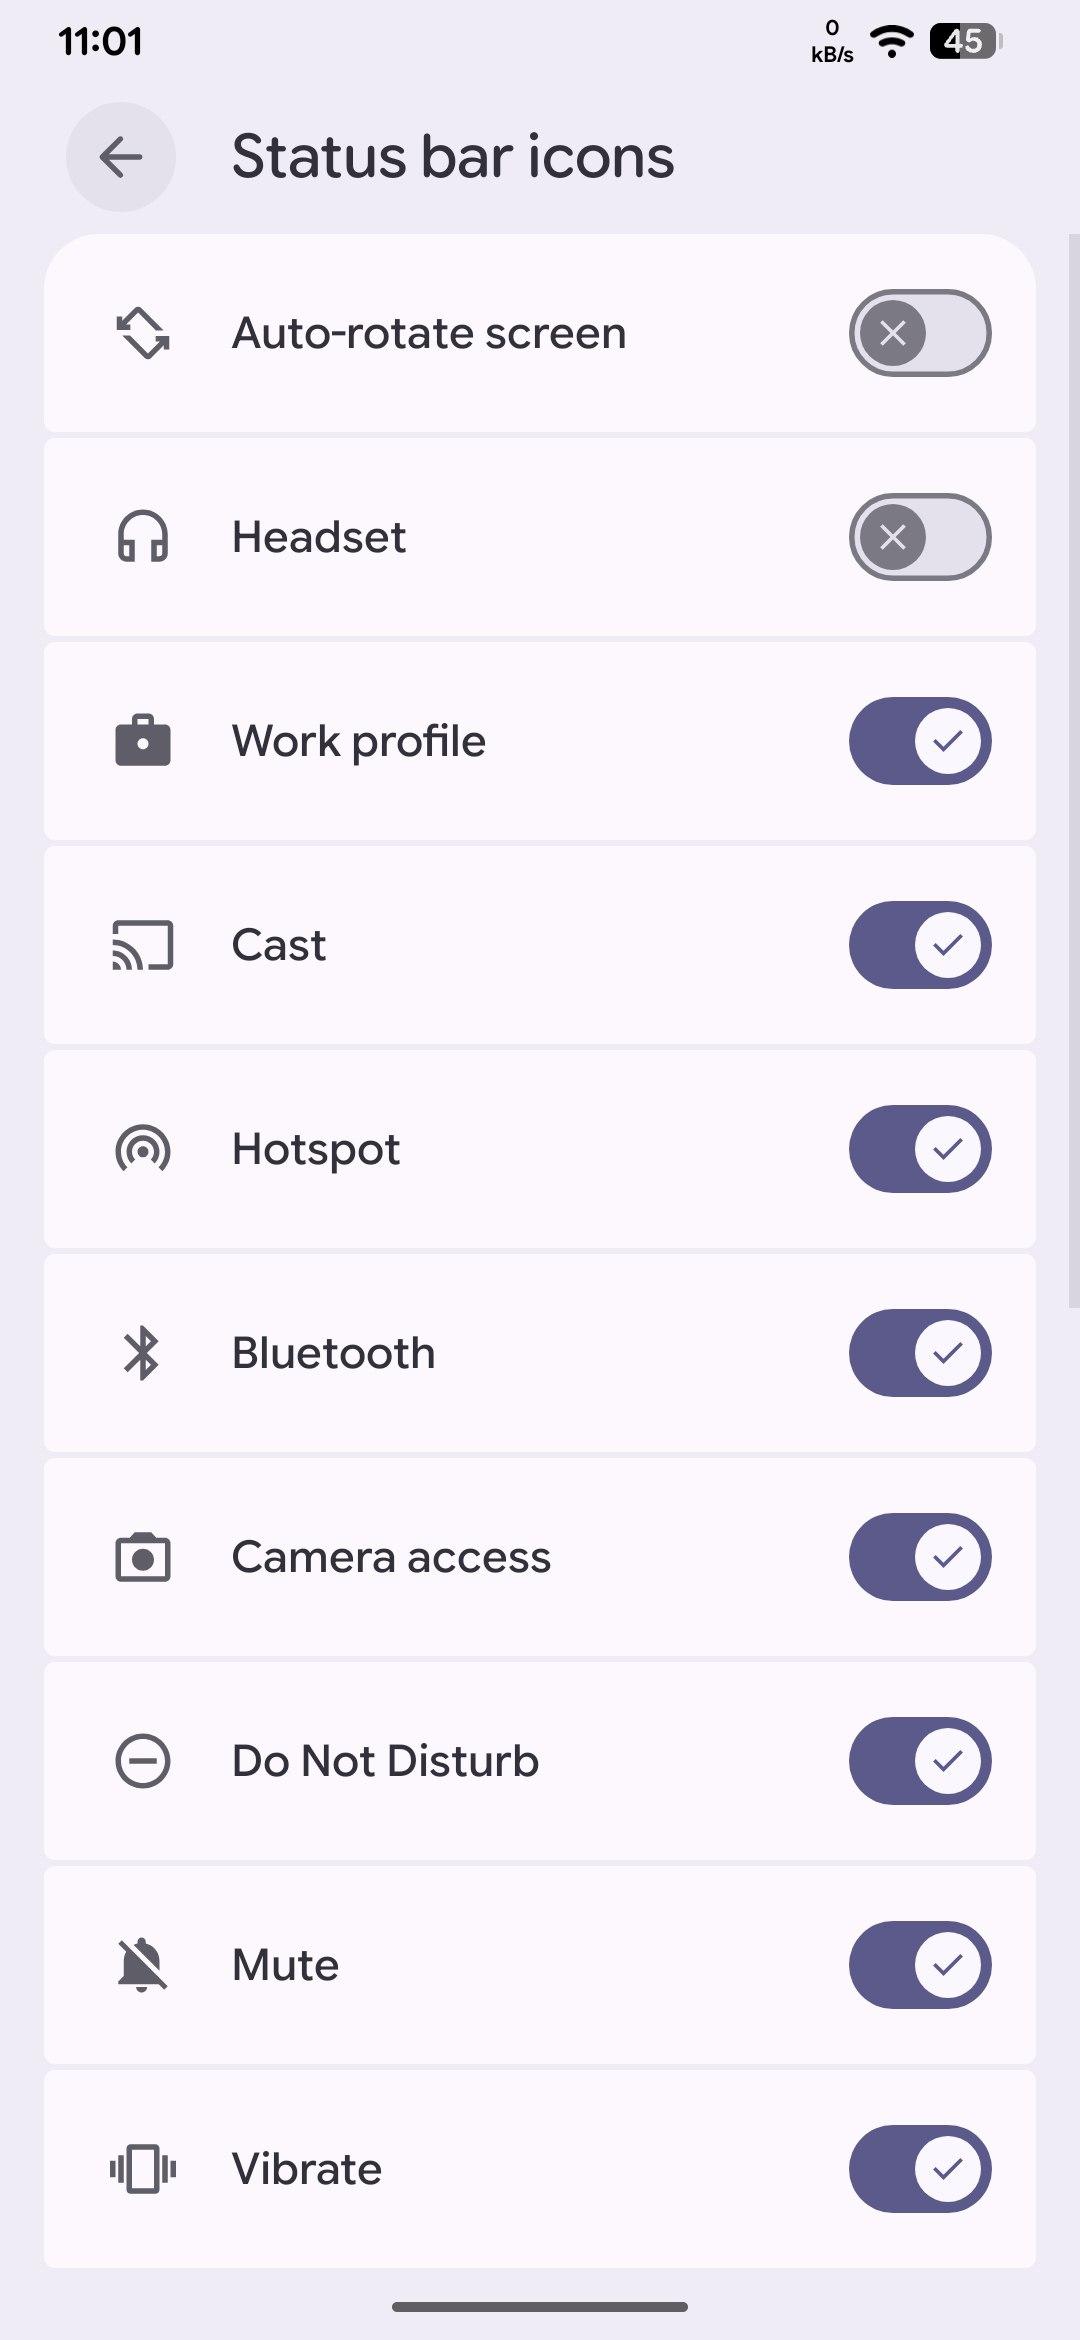Tap the back arrow button
This screenshot has width=1080, height=2340.
(121, 157)
